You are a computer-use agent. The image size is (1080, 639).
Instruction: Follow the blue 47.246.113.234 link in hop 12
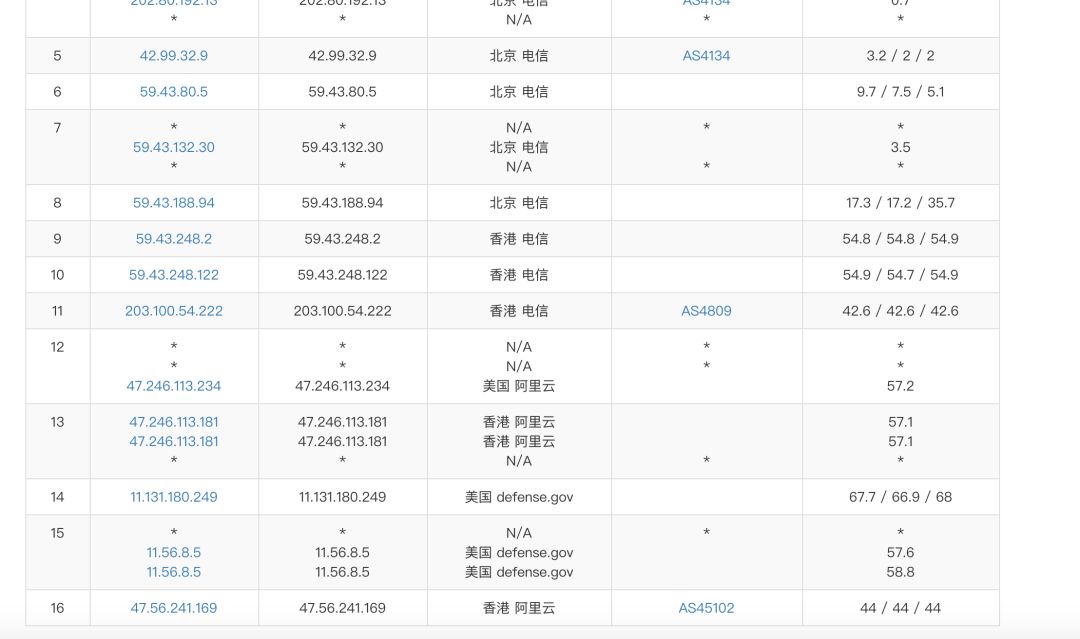[x=174, y=386]
